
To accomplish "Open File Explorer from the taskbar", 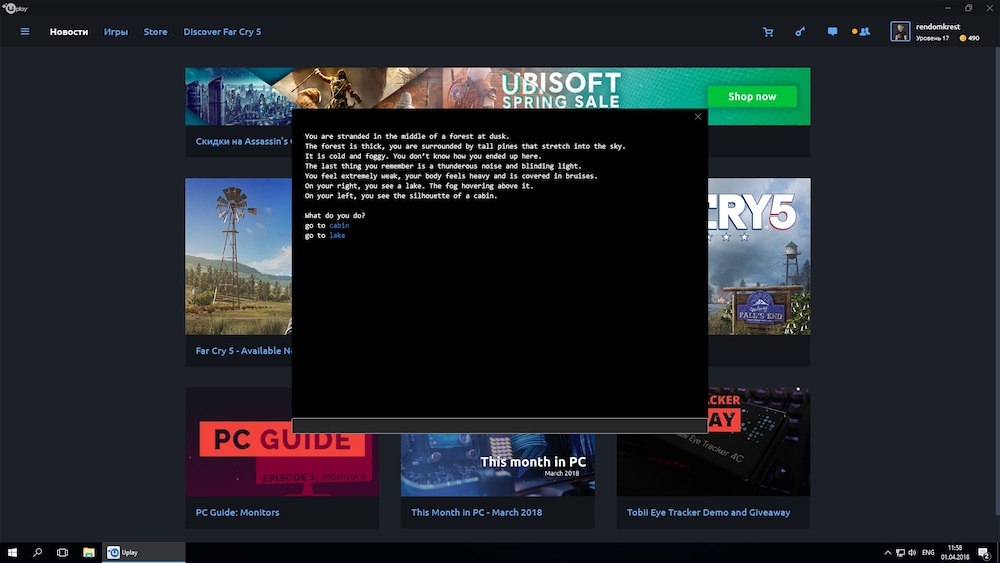I will click(x=89, y=552).
